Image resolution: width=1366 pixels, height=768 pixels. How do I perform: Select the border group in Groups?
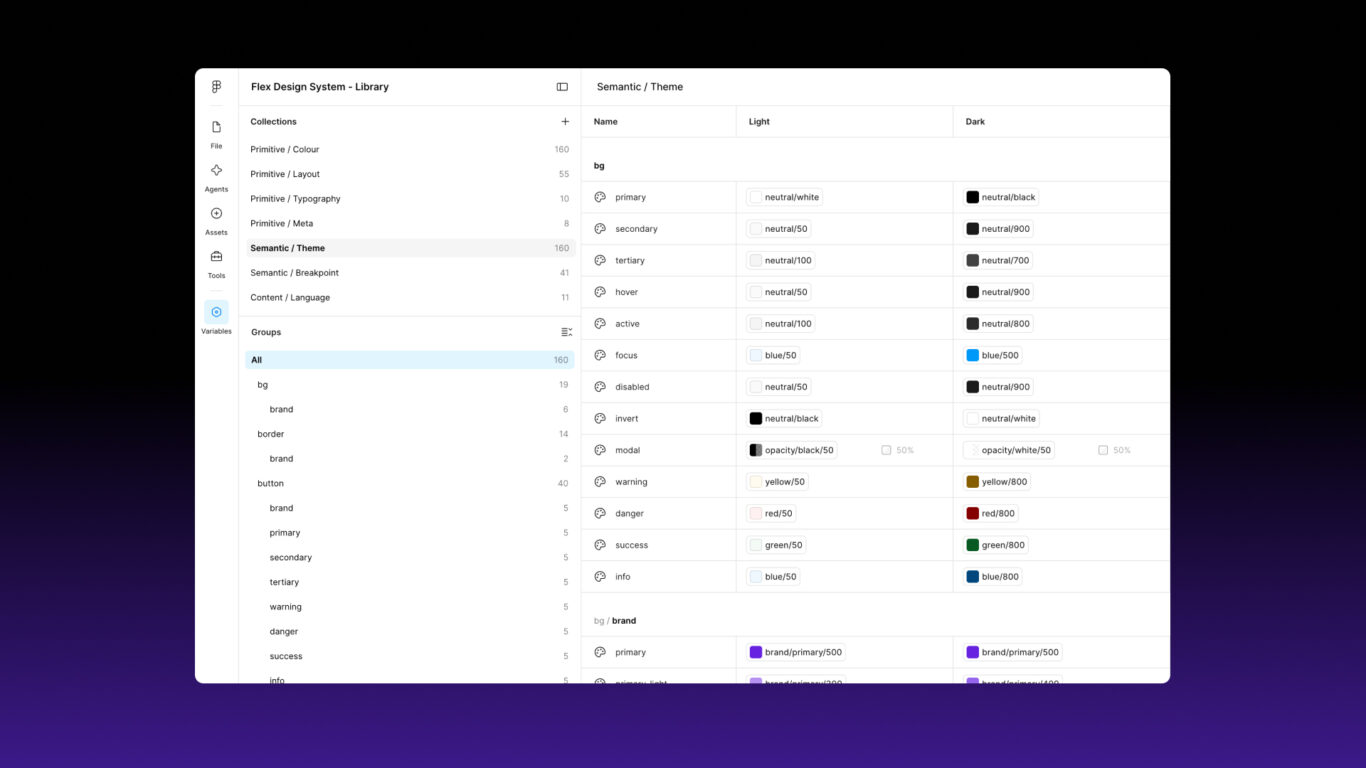pyautogui.click(x=410, y=434)
